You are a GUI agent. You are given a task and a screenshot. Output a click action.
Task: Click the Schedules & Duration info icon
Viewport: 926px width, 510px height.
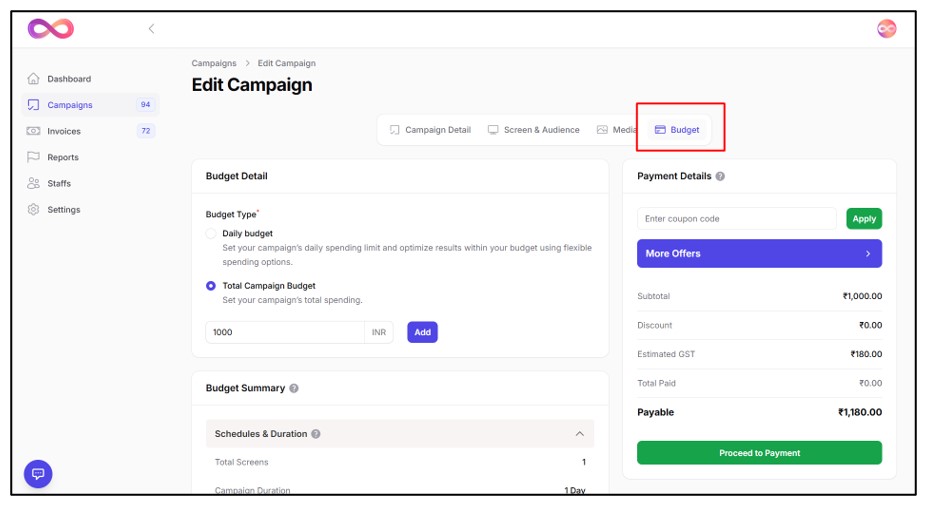[x=316, y=434]
